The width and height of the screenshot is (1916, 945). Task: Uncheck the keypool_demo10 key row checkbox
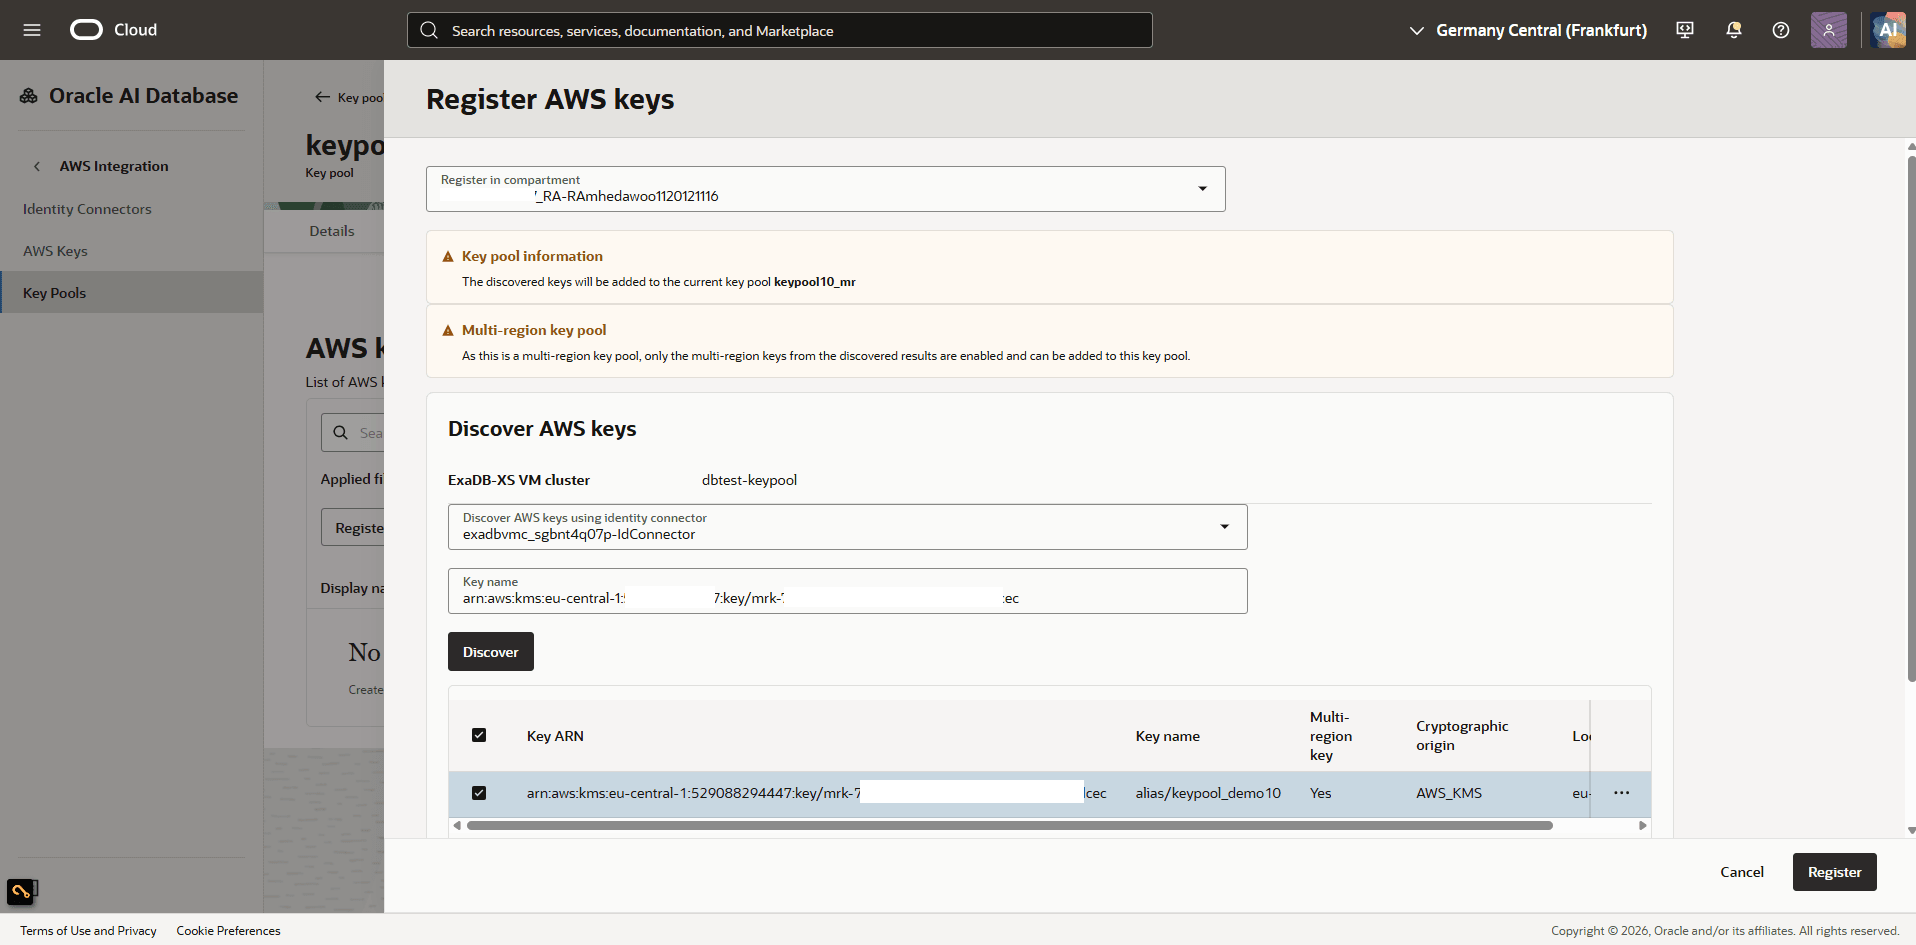[479, 793]
